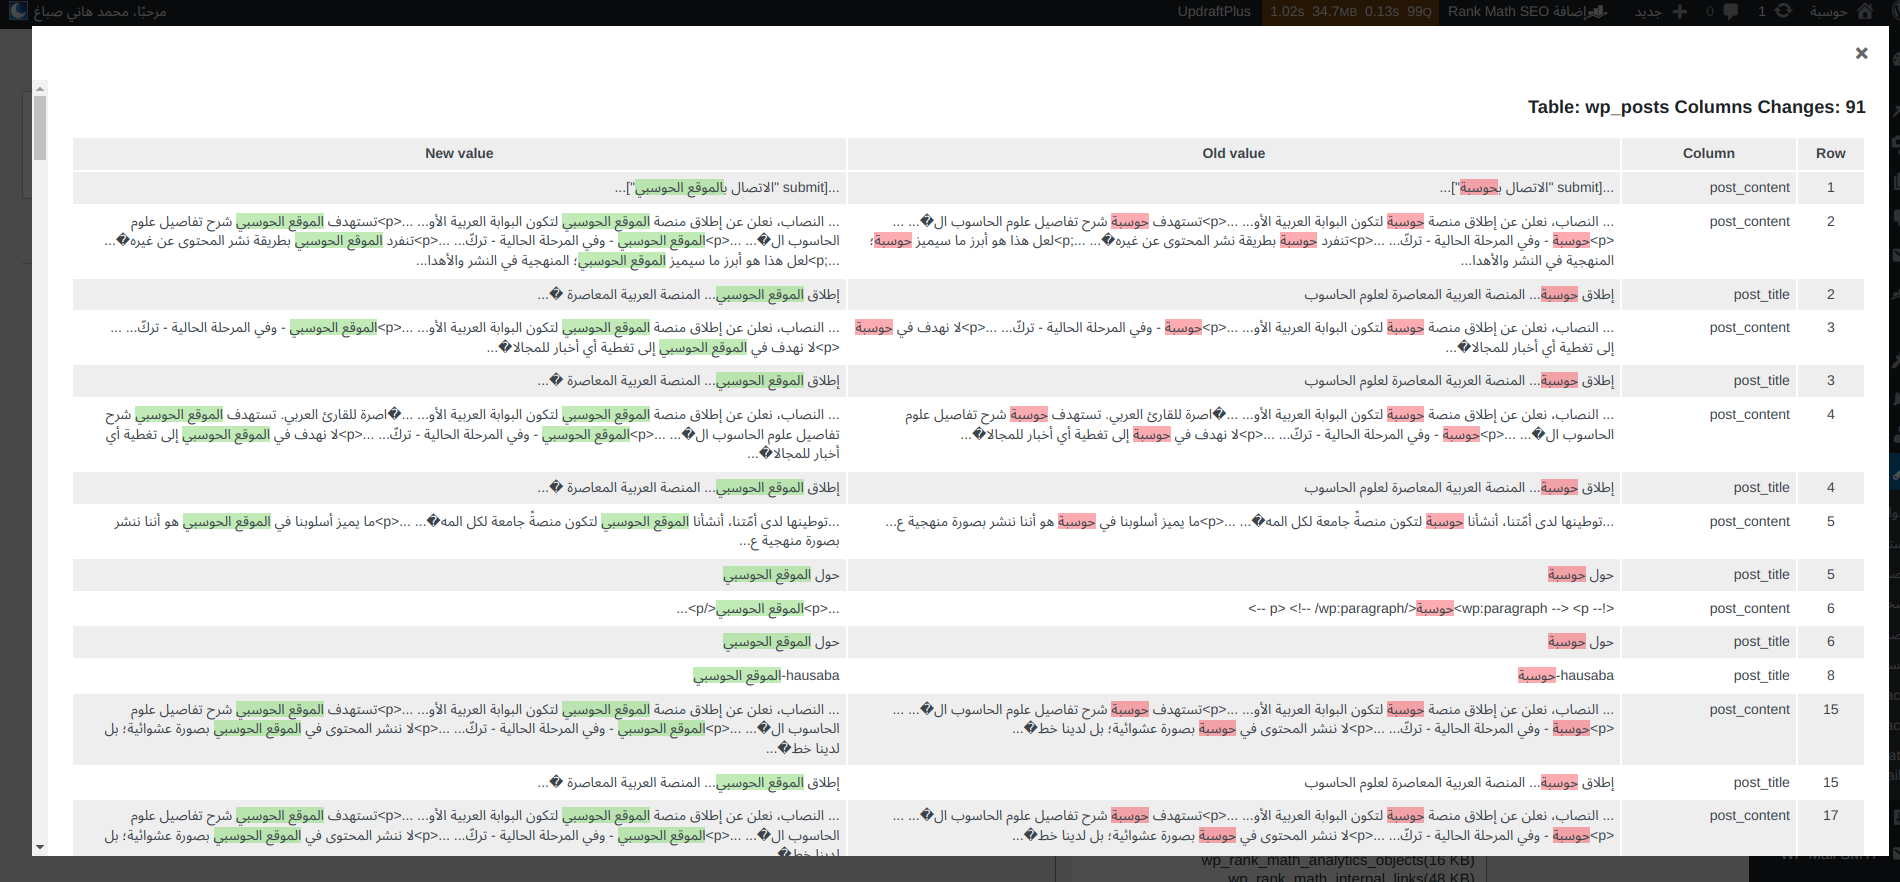The image size is (1900, 882).
Task: Close the column changes popup
Action: (1861, 54)
